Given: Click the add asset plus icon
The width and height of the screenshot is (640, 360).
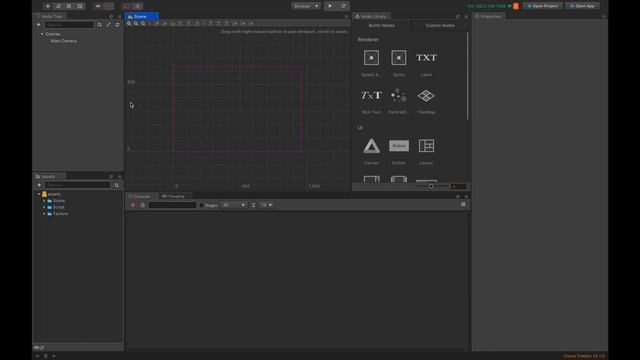Looking at the screenshot, I should pos(39,185).
